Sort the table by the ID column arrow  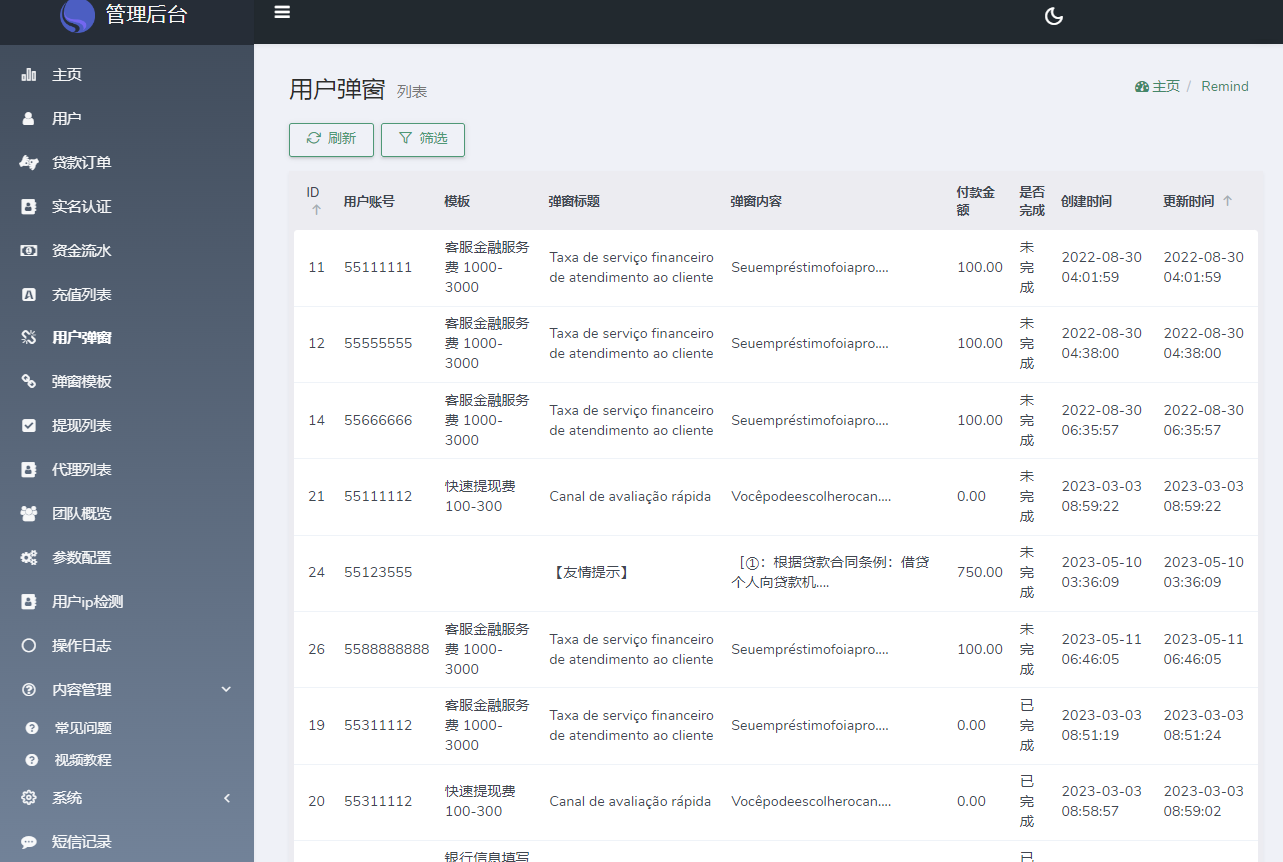(316, 210)
